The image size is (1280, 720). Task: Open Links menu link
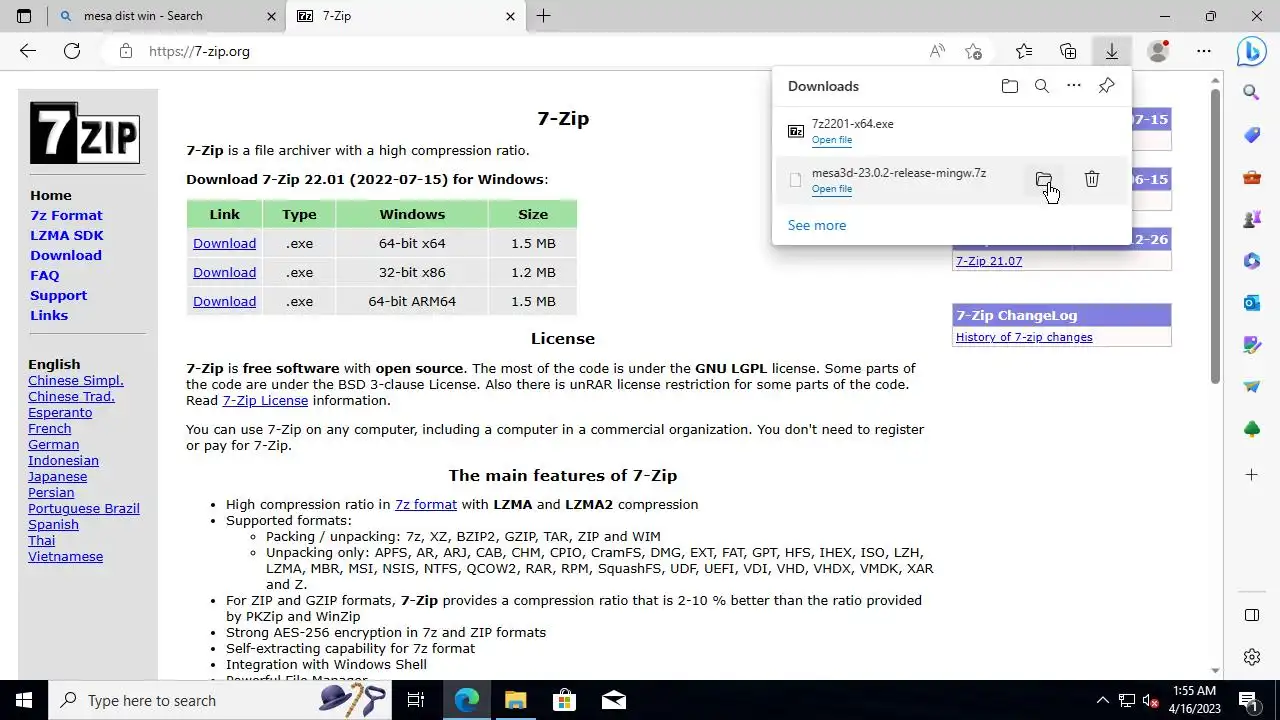[x=49, y=315]
